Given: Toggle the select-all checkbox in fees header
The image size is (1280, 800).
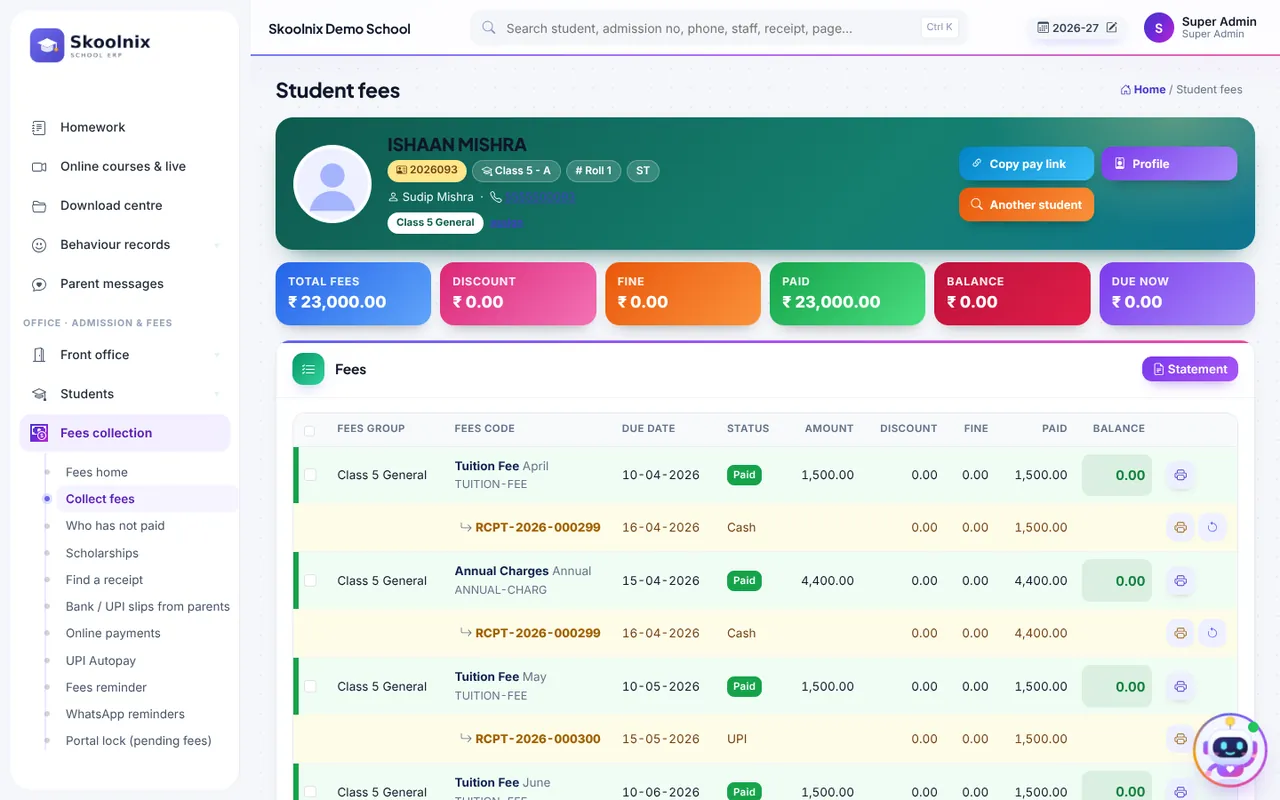Looking at the screenshot, I should coord(309,430).
